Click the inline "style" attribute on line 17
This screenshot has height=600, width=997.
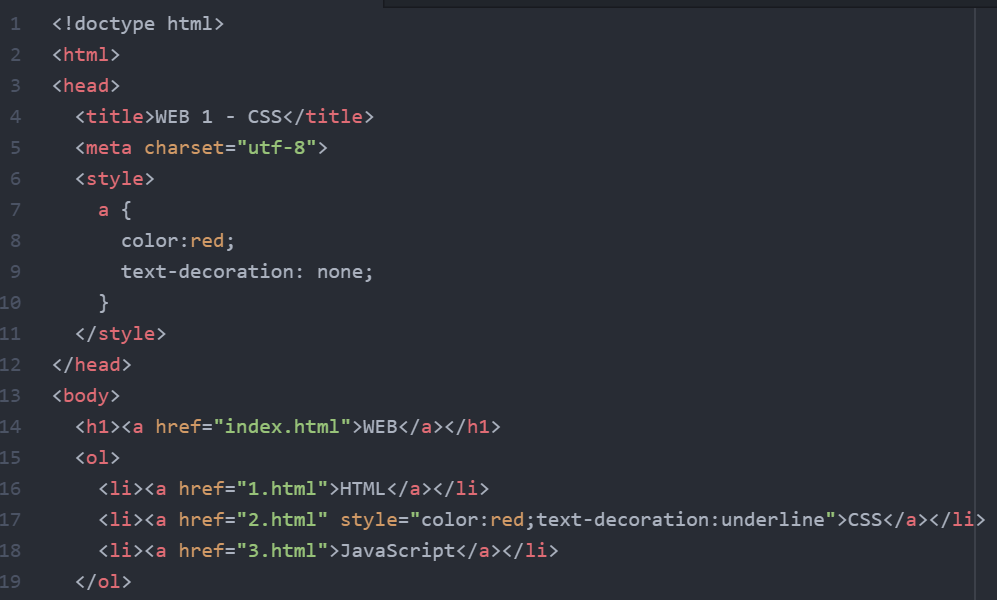369,520
